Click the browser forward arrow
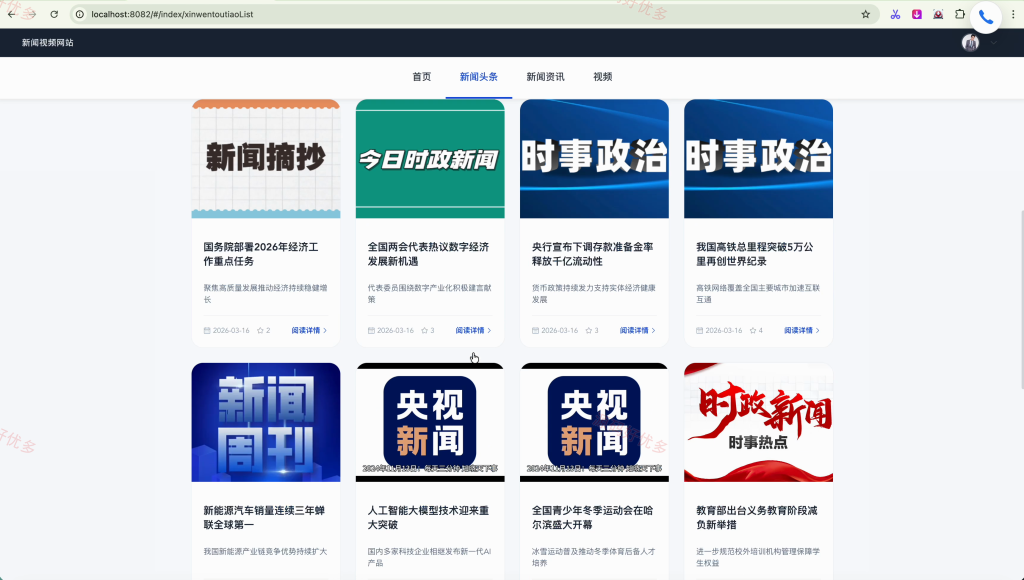 pos(30,14)
